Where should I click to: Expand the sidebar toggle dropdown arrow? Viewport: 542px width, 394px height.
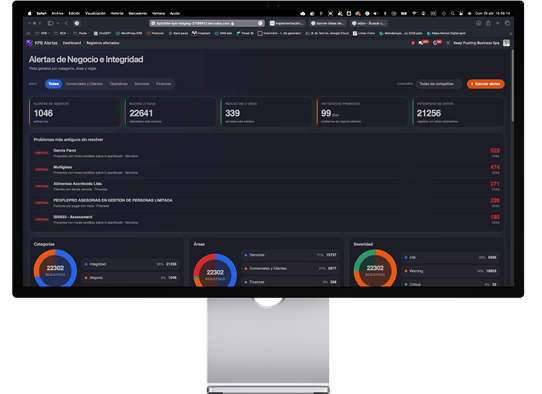pyautogui.click(x=57, y=23)
